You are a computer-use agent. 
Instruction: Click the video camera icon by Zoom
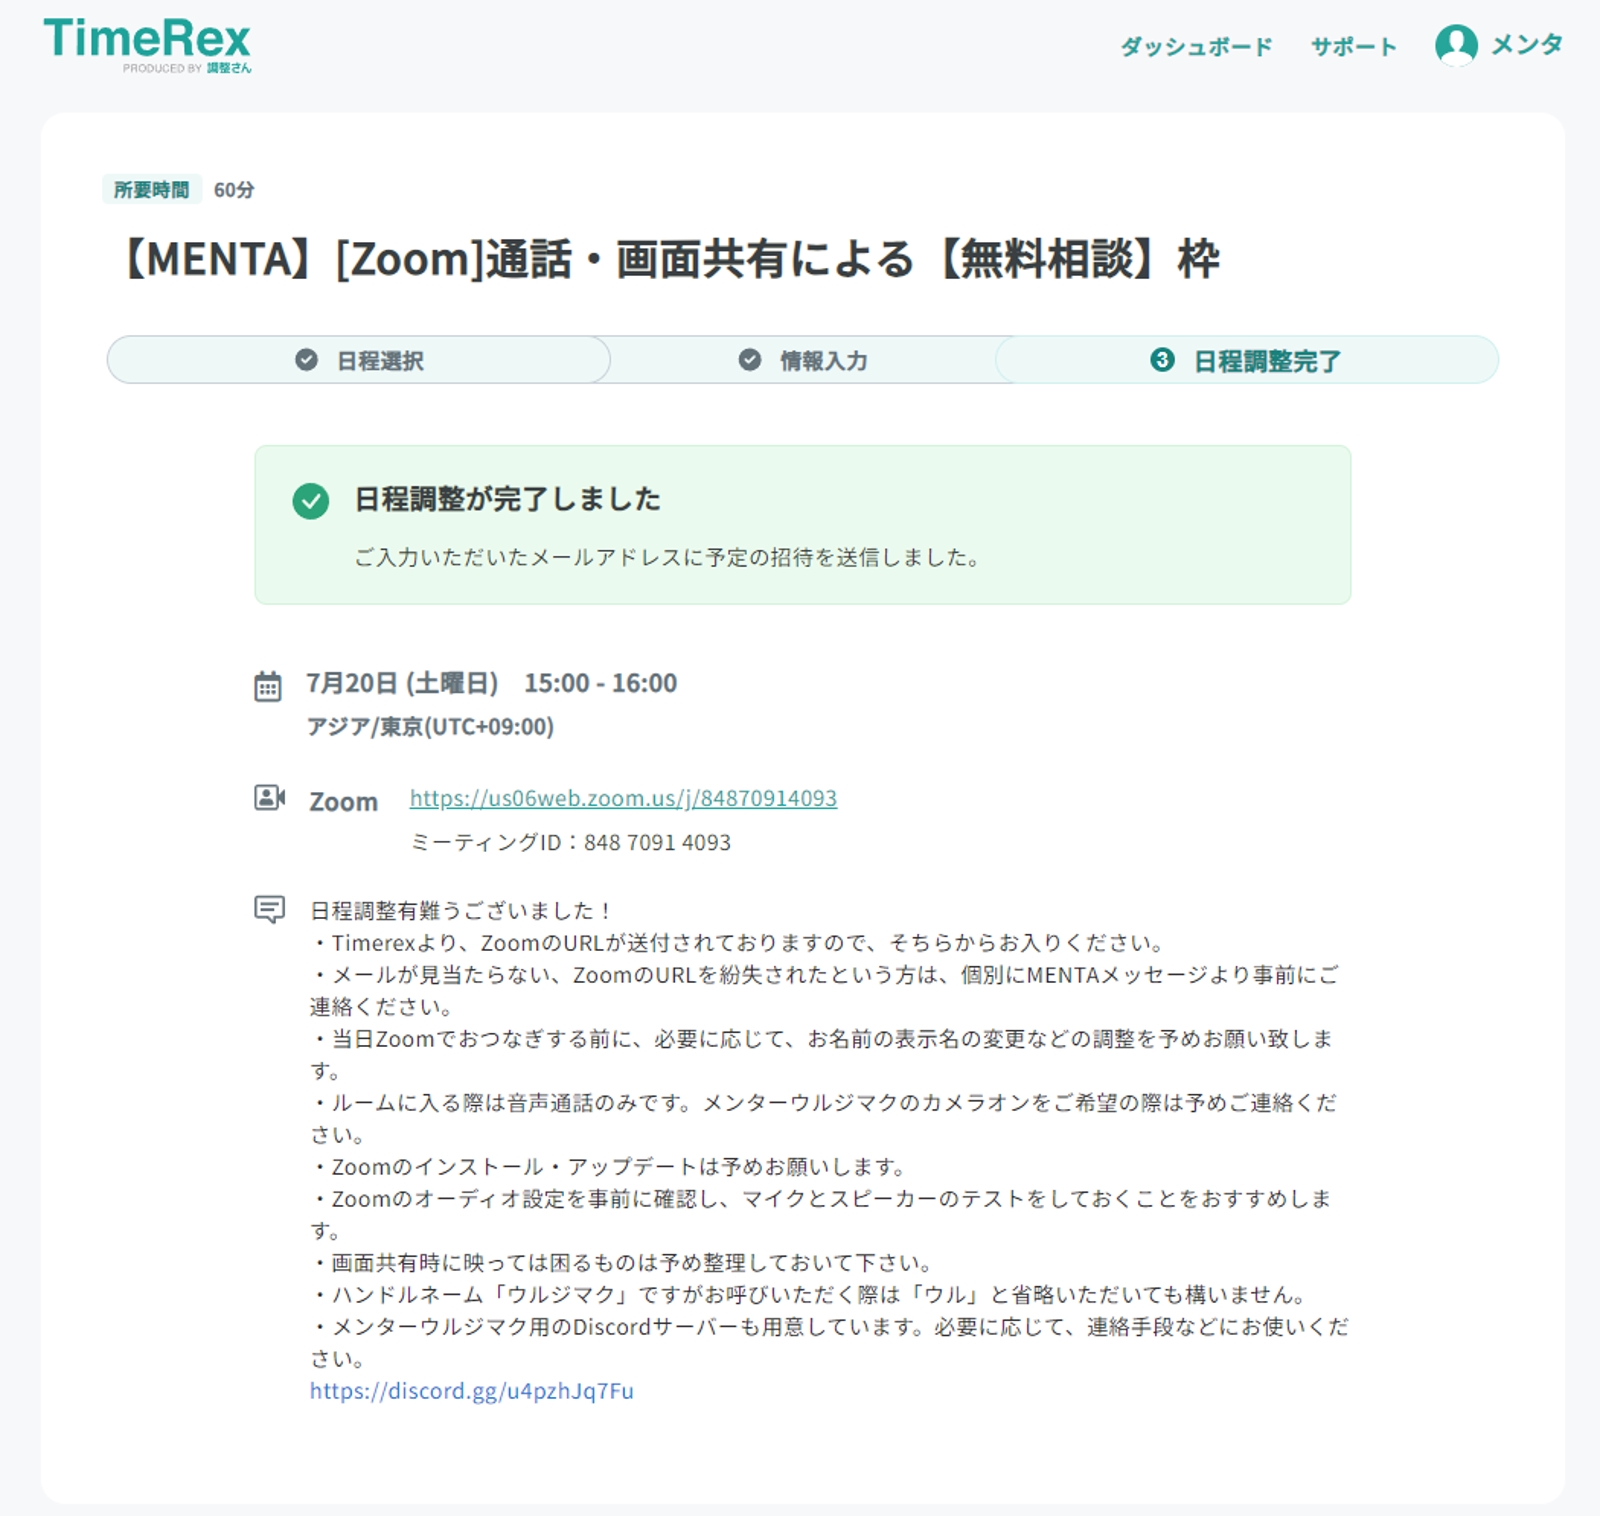(x=269, y=798)
